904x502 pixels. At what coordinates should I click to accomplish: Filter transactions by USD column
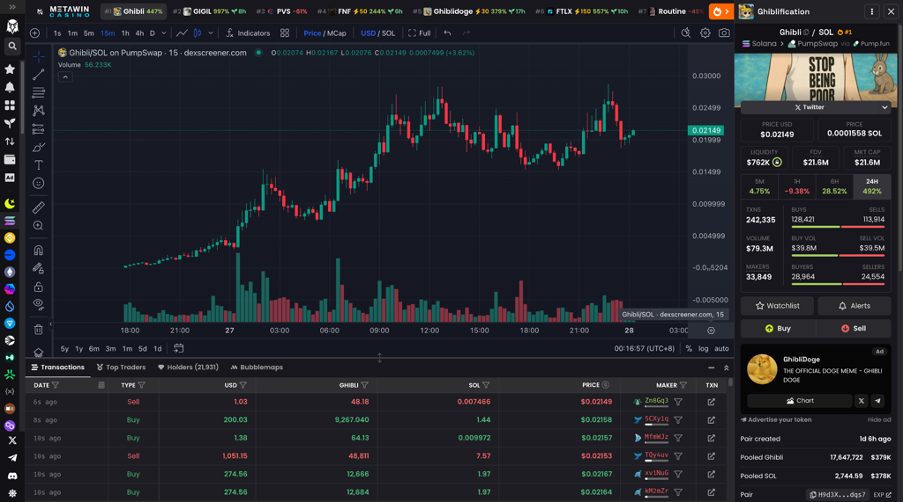click(243, 385)
